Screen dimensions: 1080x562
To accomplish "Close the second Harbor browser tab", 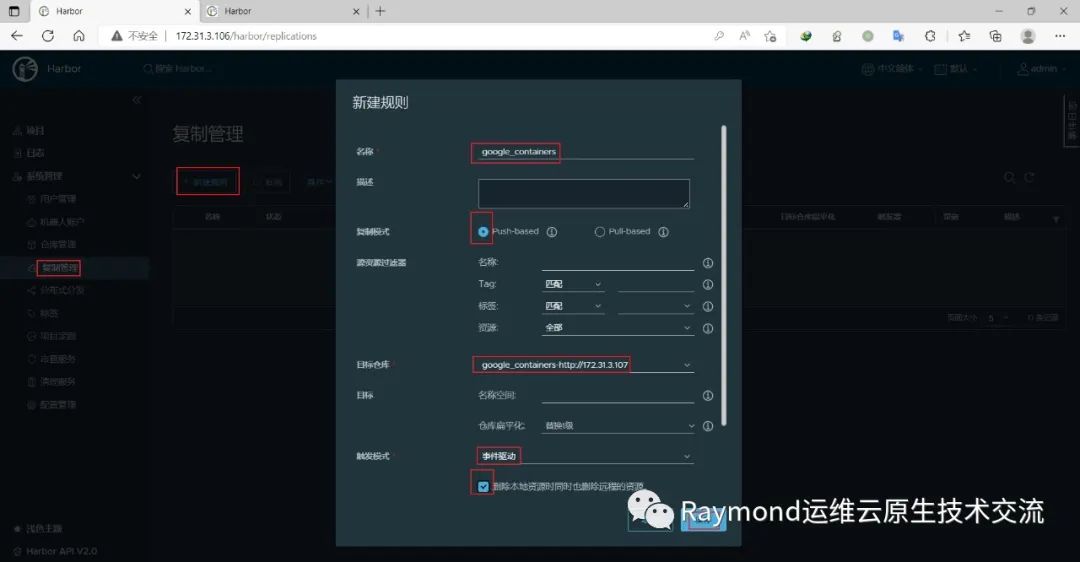I will click(356, 11).
